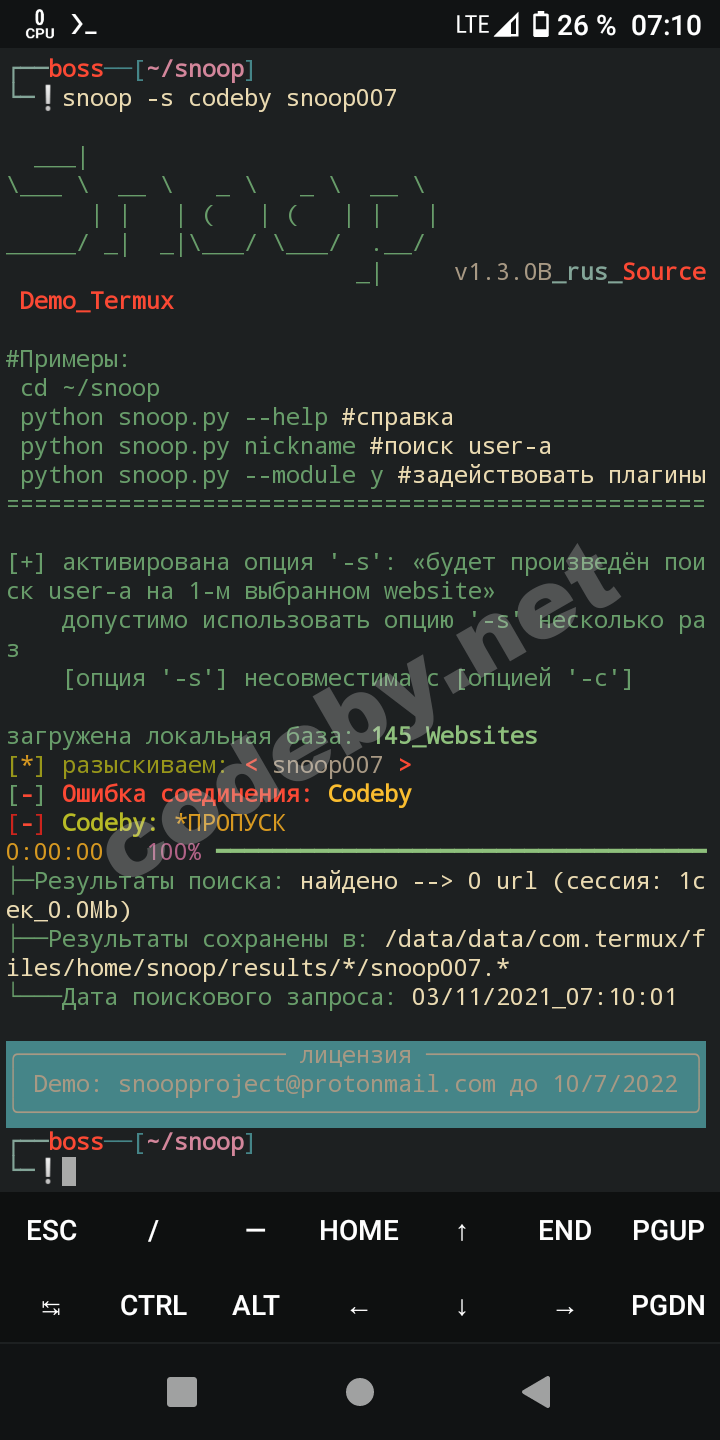
Task: Tap the HOME extra key
Action: coord(359,1230)
